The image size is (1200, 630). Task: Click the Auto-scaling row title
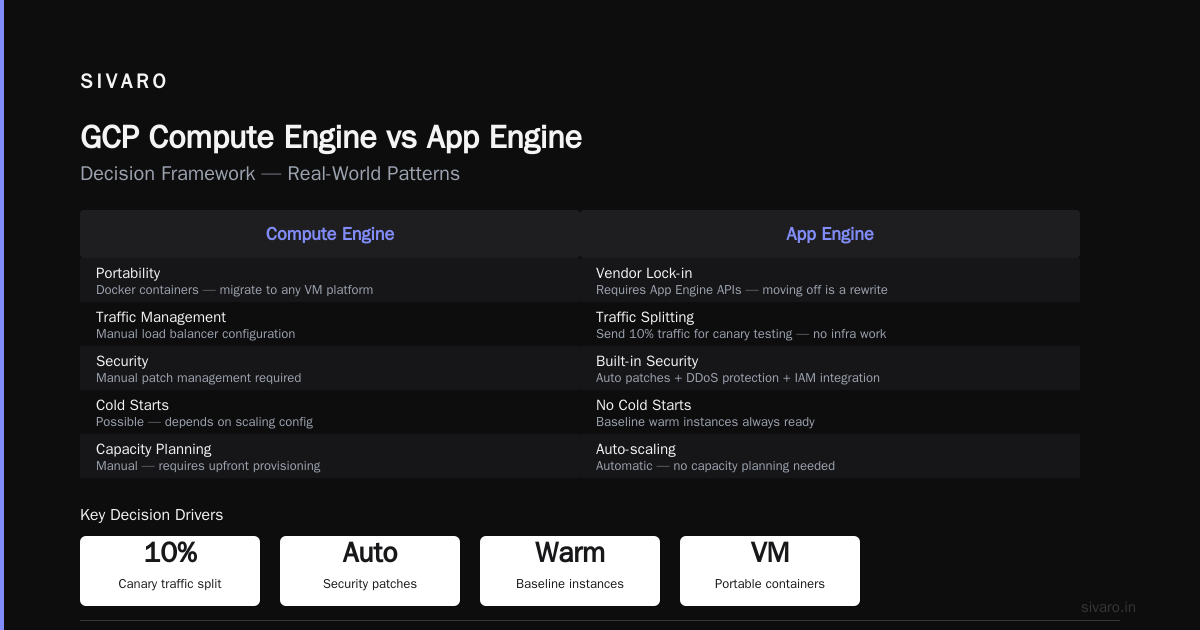[636, 449]
